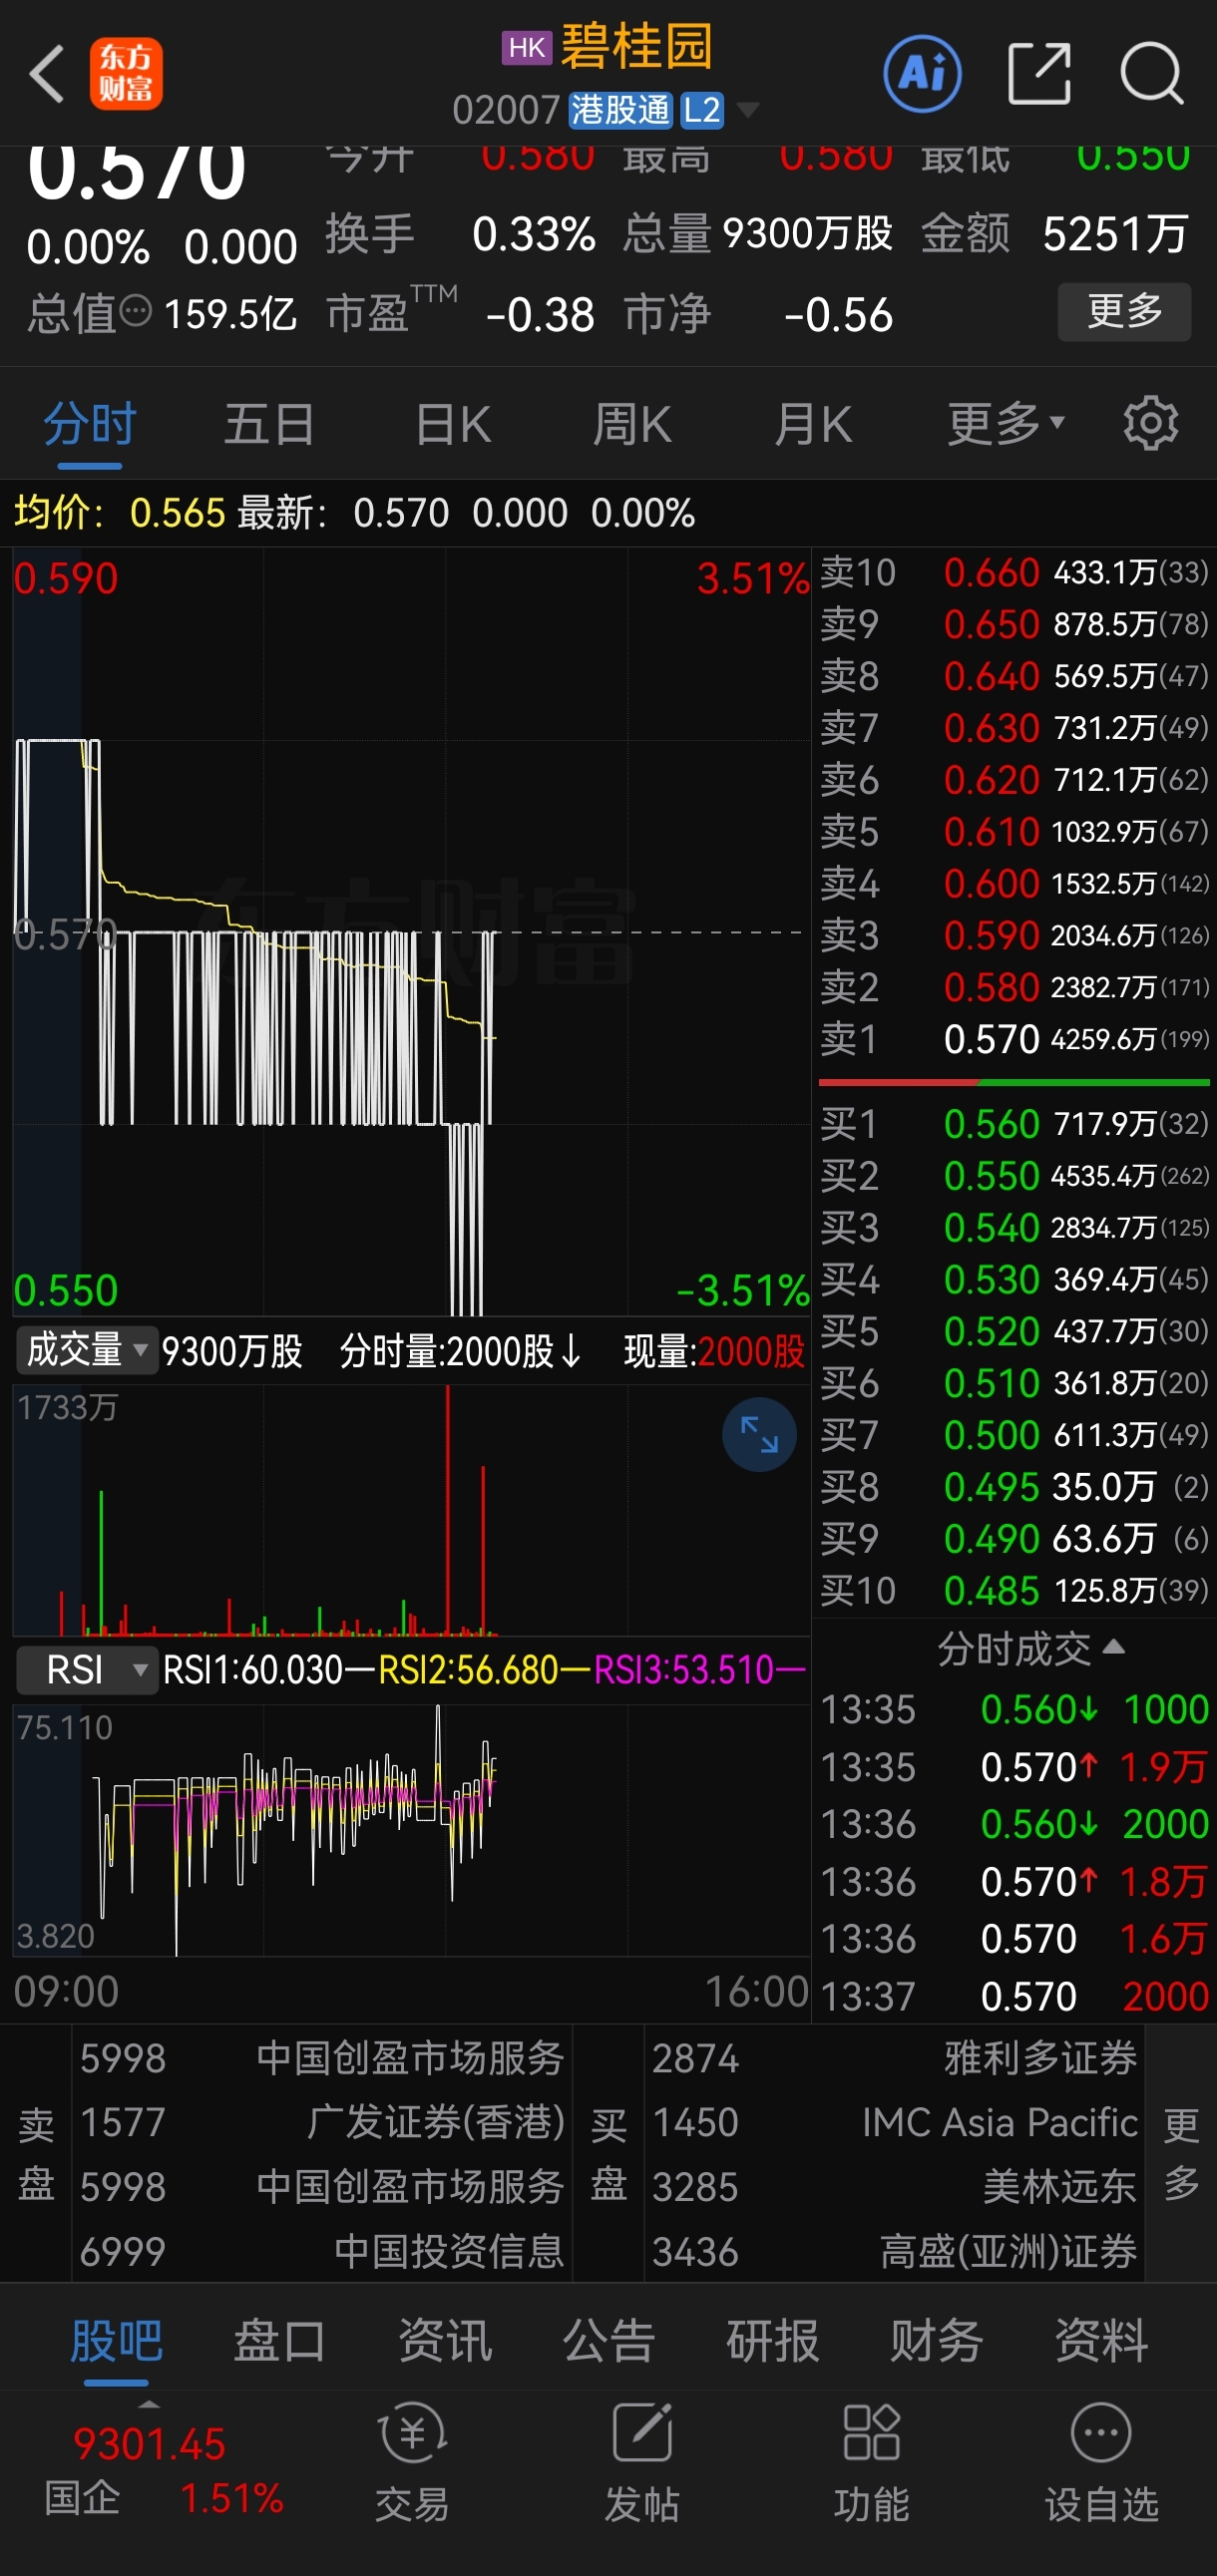Switch to 月K chart tab
Viewport: 1217px width, 2576px height.
813,424
